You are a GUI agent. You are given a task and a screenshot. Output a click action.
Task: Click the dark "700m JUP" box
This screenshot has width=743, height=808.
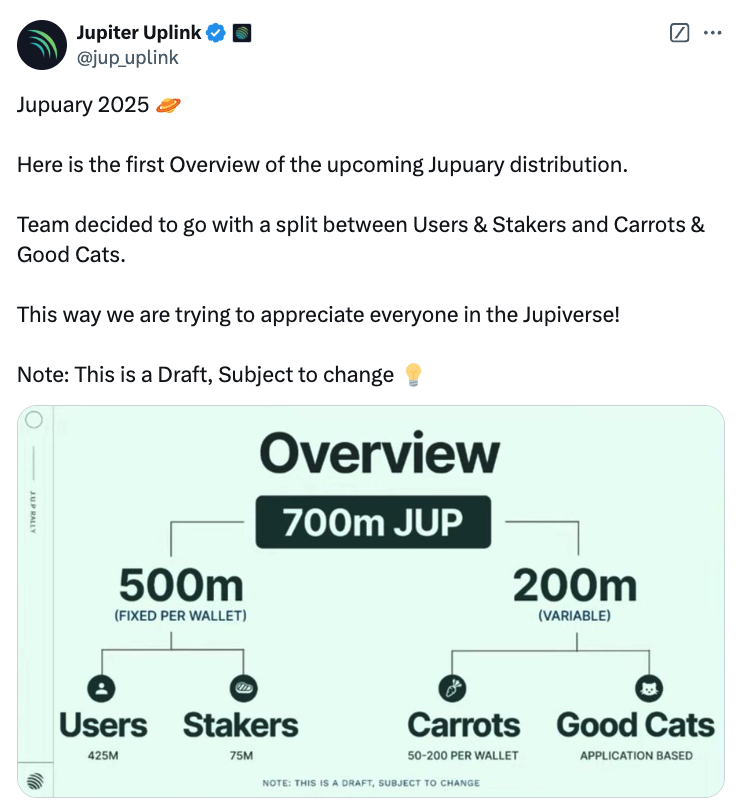click(x=375, y=522)
